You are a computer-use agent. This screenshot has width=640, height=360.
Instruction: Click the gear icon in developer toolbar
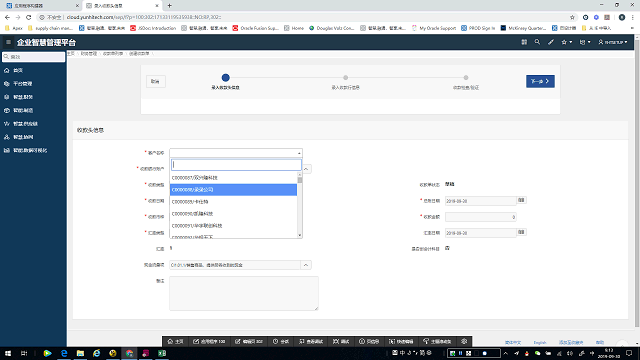tap(464, 341)
